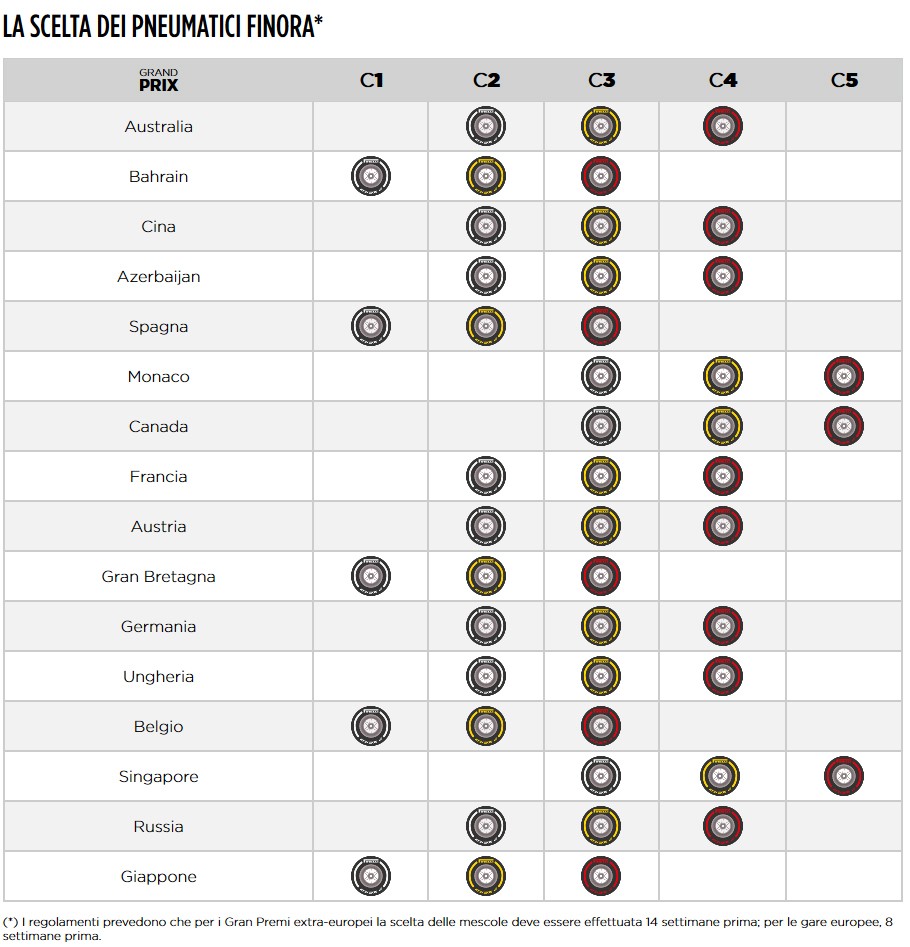Click the white C3 tyre for Canada

pyautogui.click(x=601, y=427)
